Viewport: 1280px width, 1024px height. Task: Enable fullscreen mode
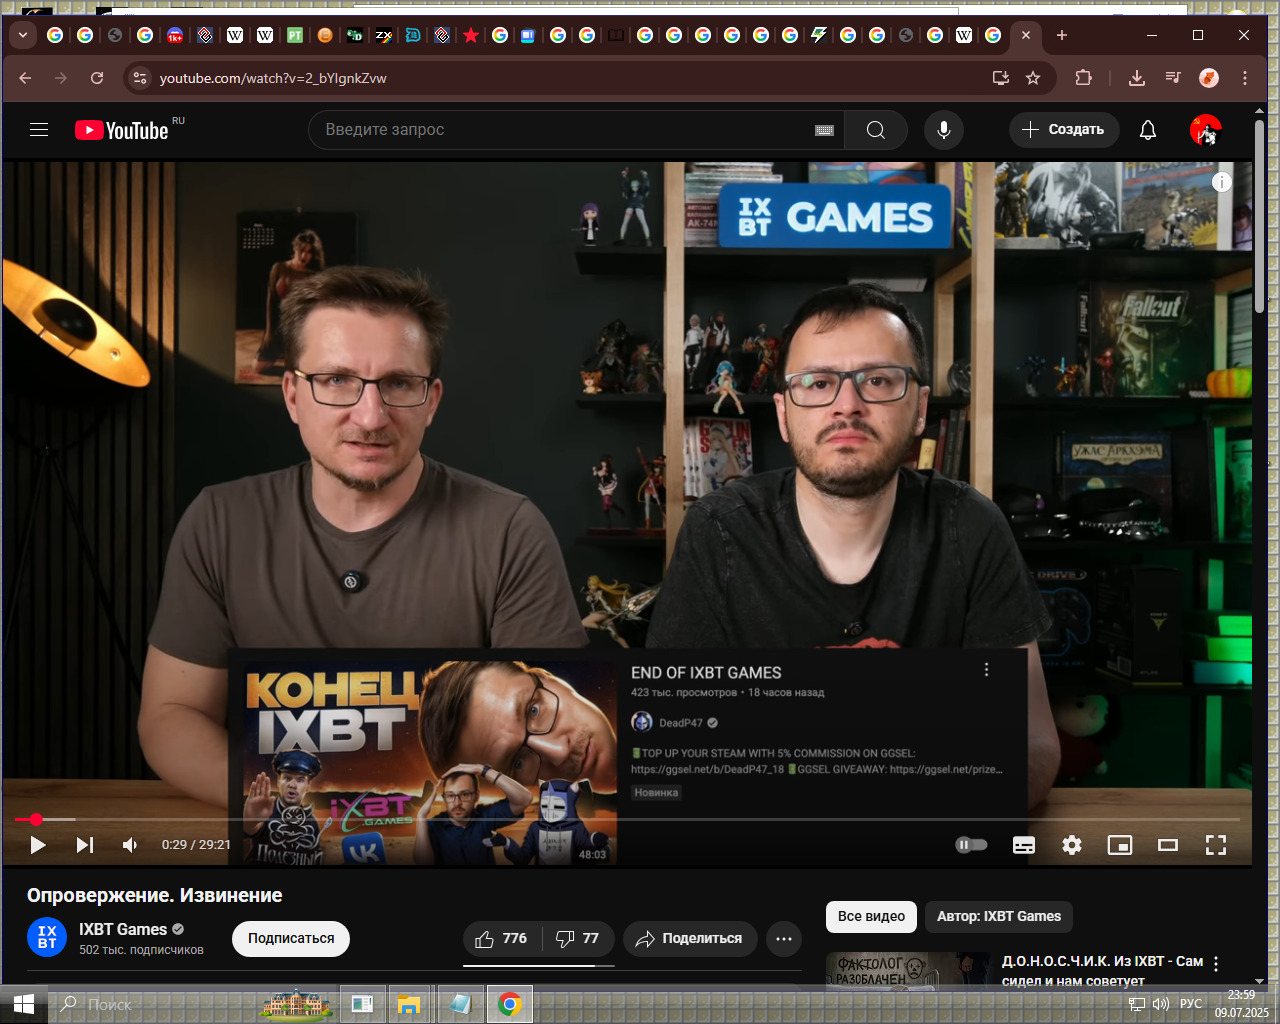click(1216, 845)
